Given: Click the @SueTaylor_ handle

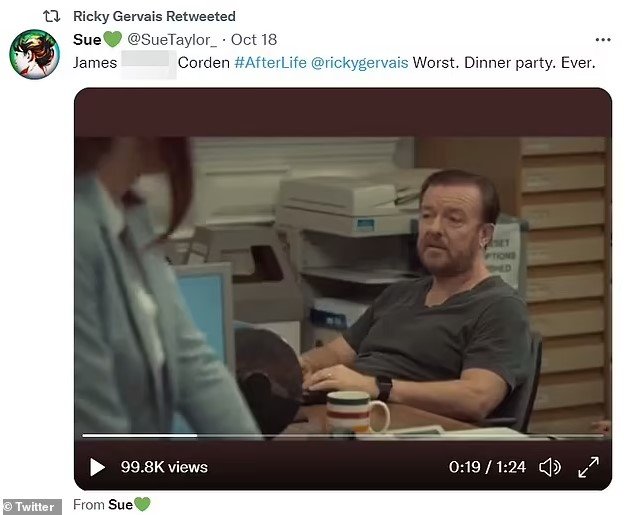Looking at the screenshot, I should 172,40.
